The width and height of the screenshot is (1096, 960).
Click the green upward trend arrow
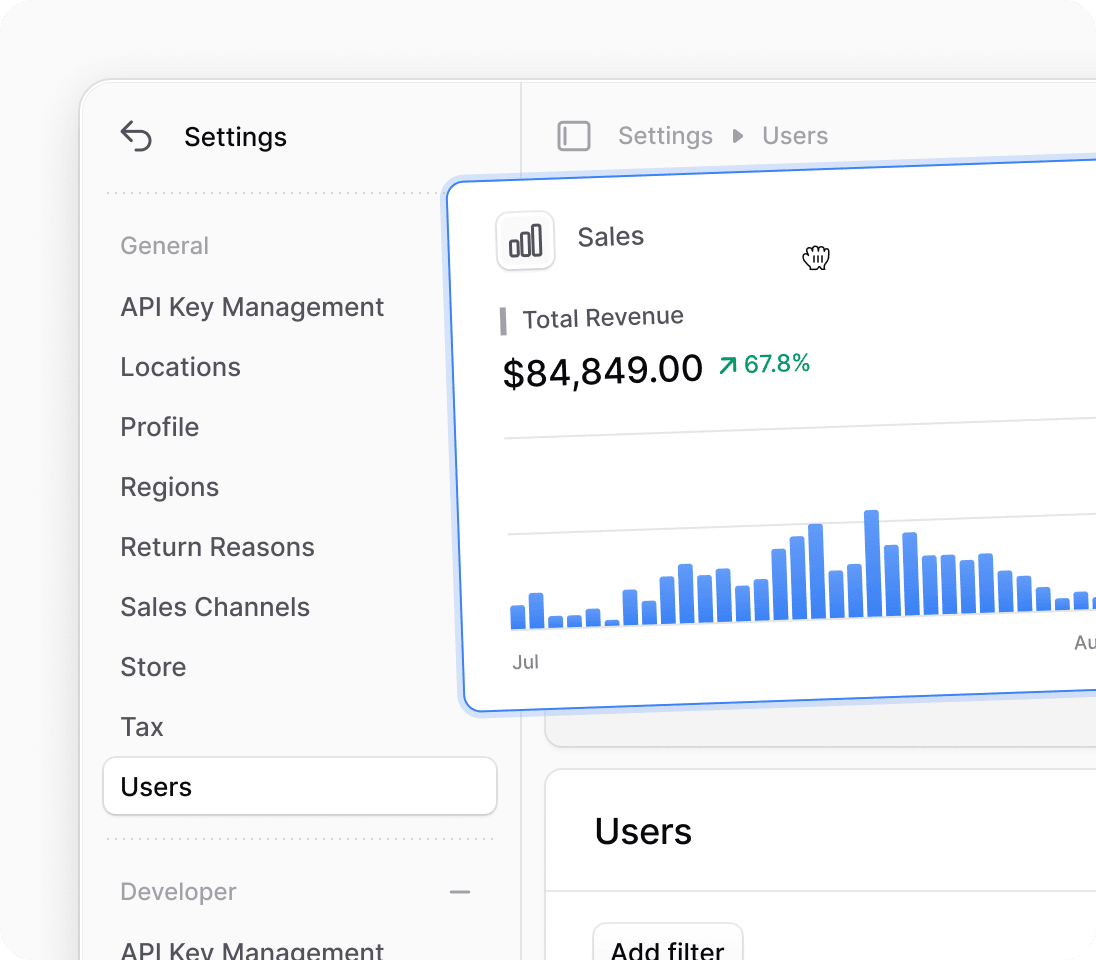point(727,366)
